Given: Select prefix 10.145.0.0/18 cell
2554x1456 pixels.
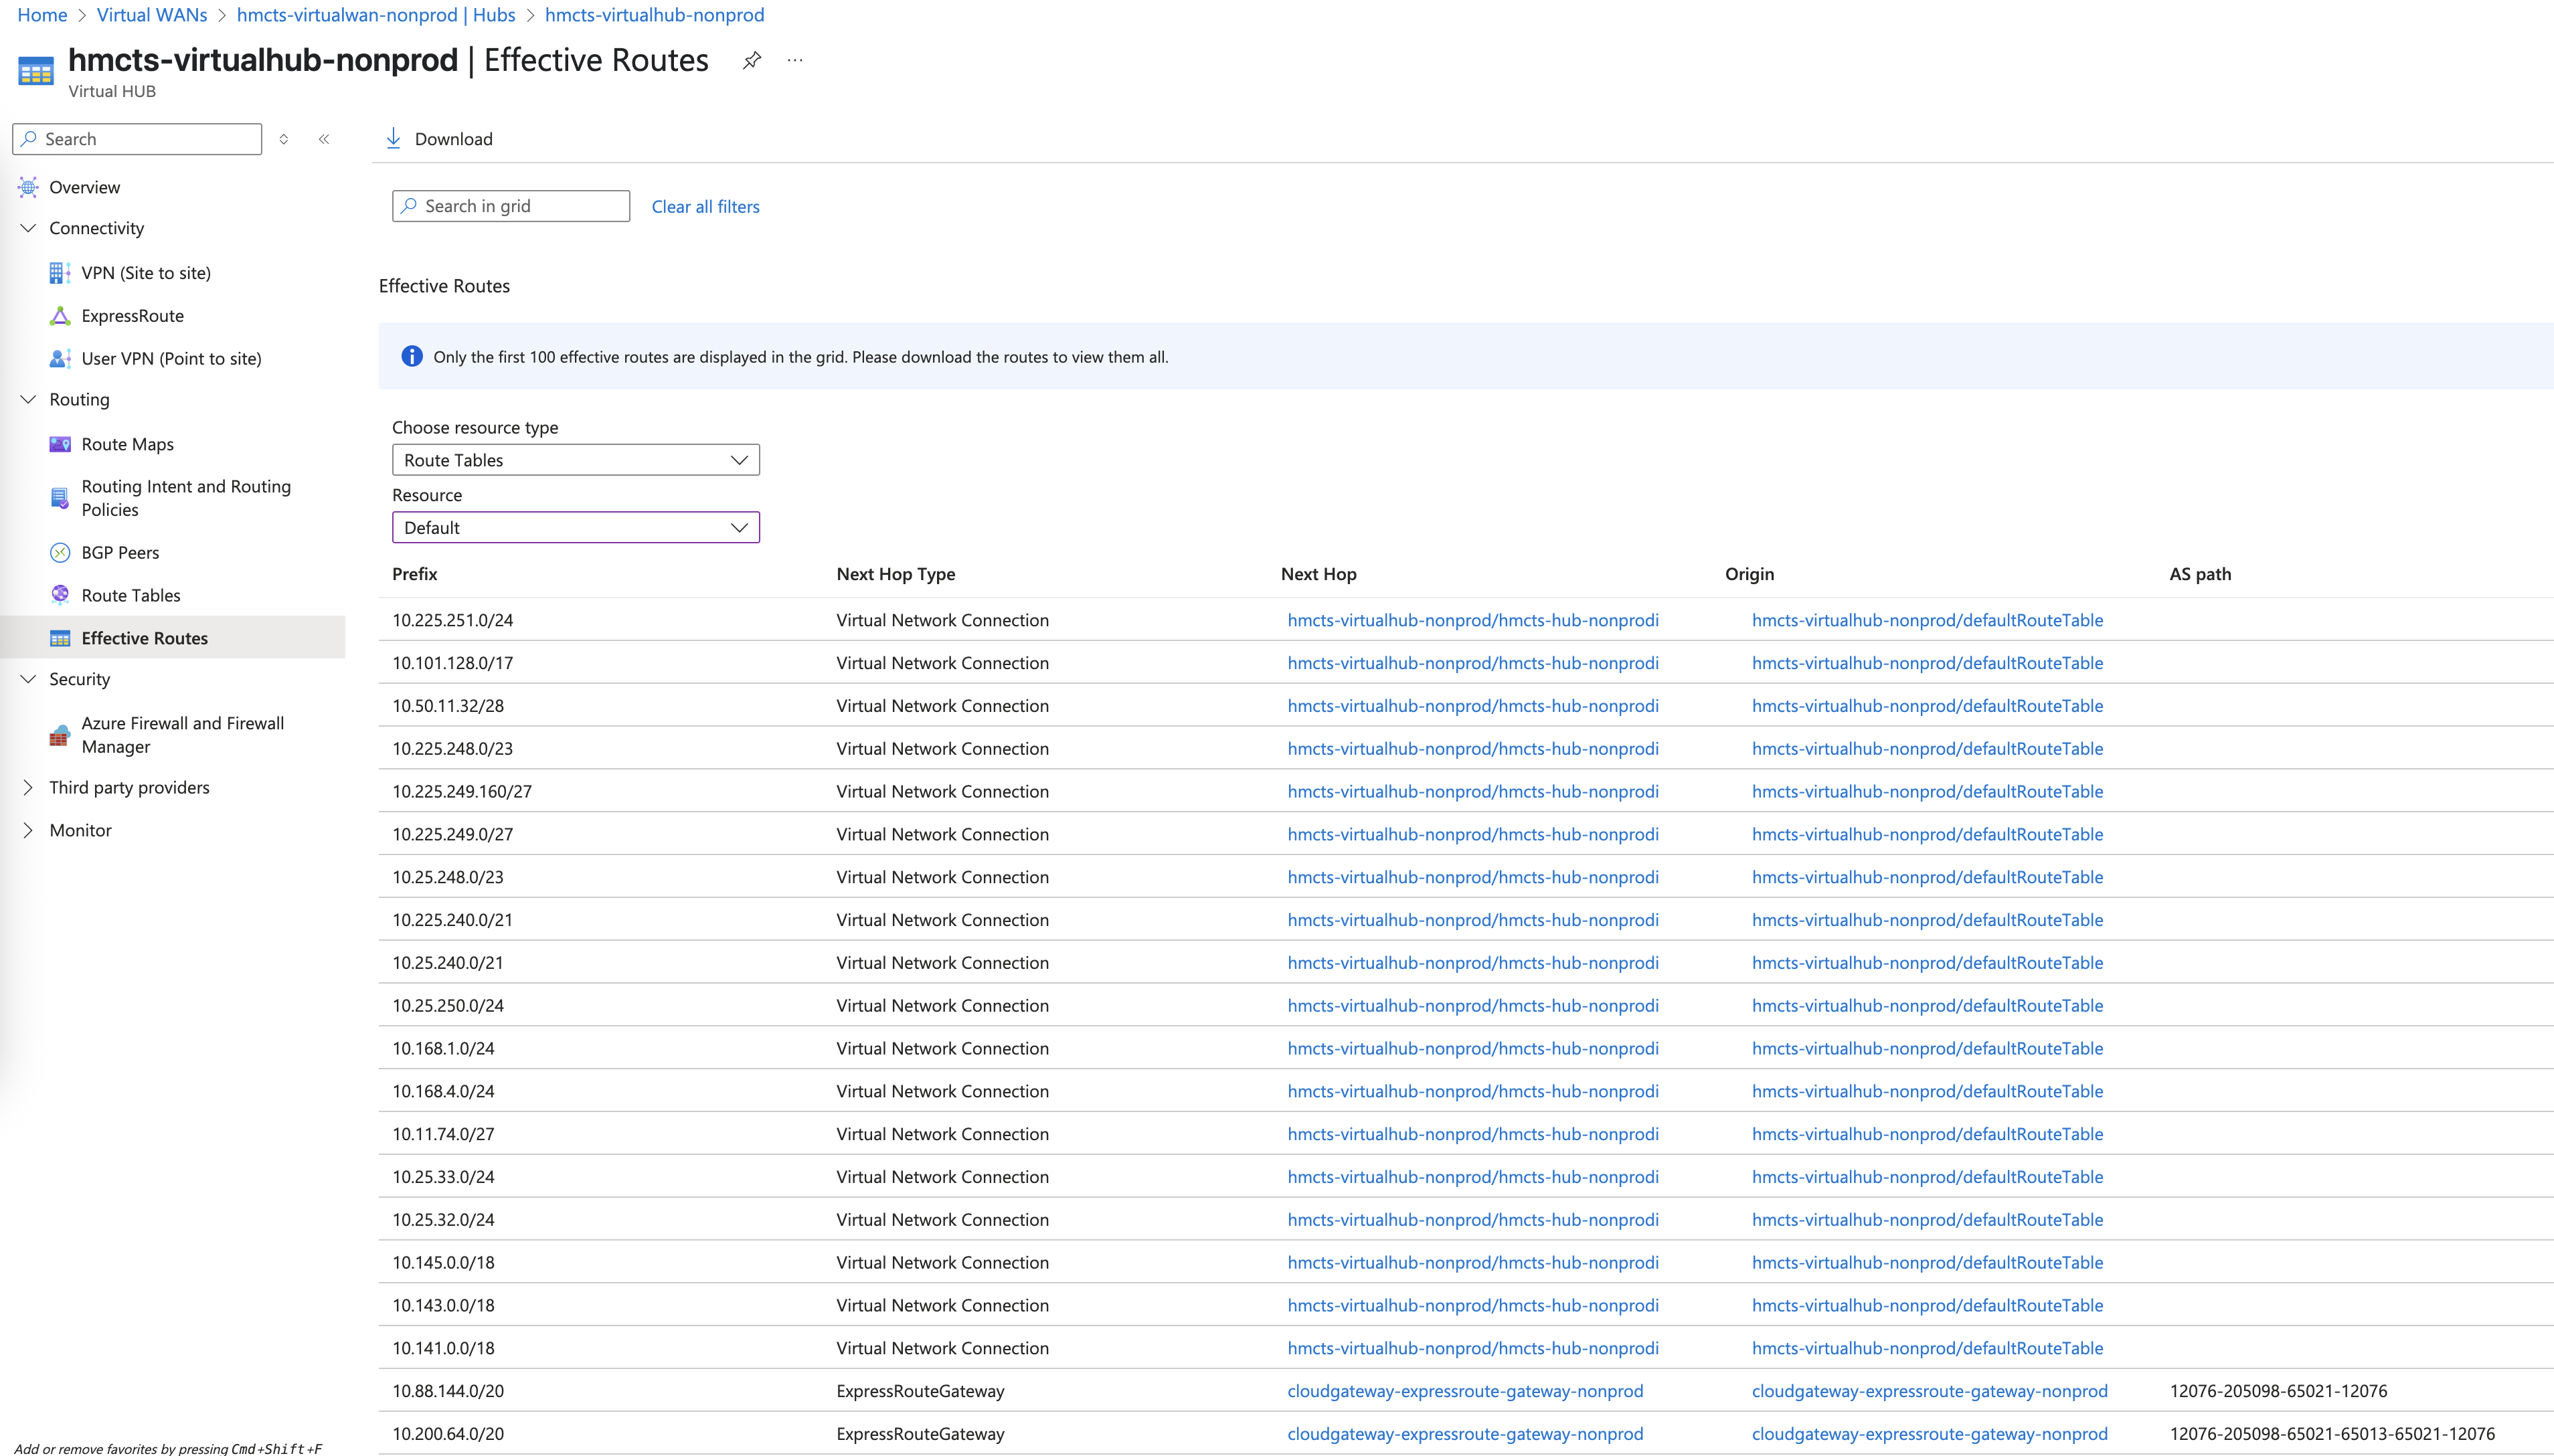Looking at the screenshot, I should point(443,1262).
